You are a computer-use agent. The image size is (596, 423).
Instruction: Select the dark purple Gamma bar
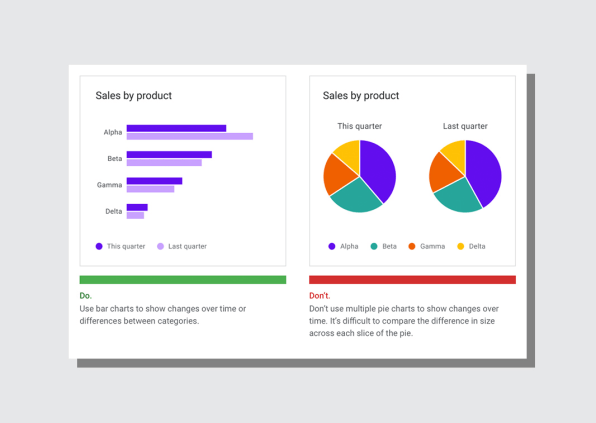(x=154, y=181)
